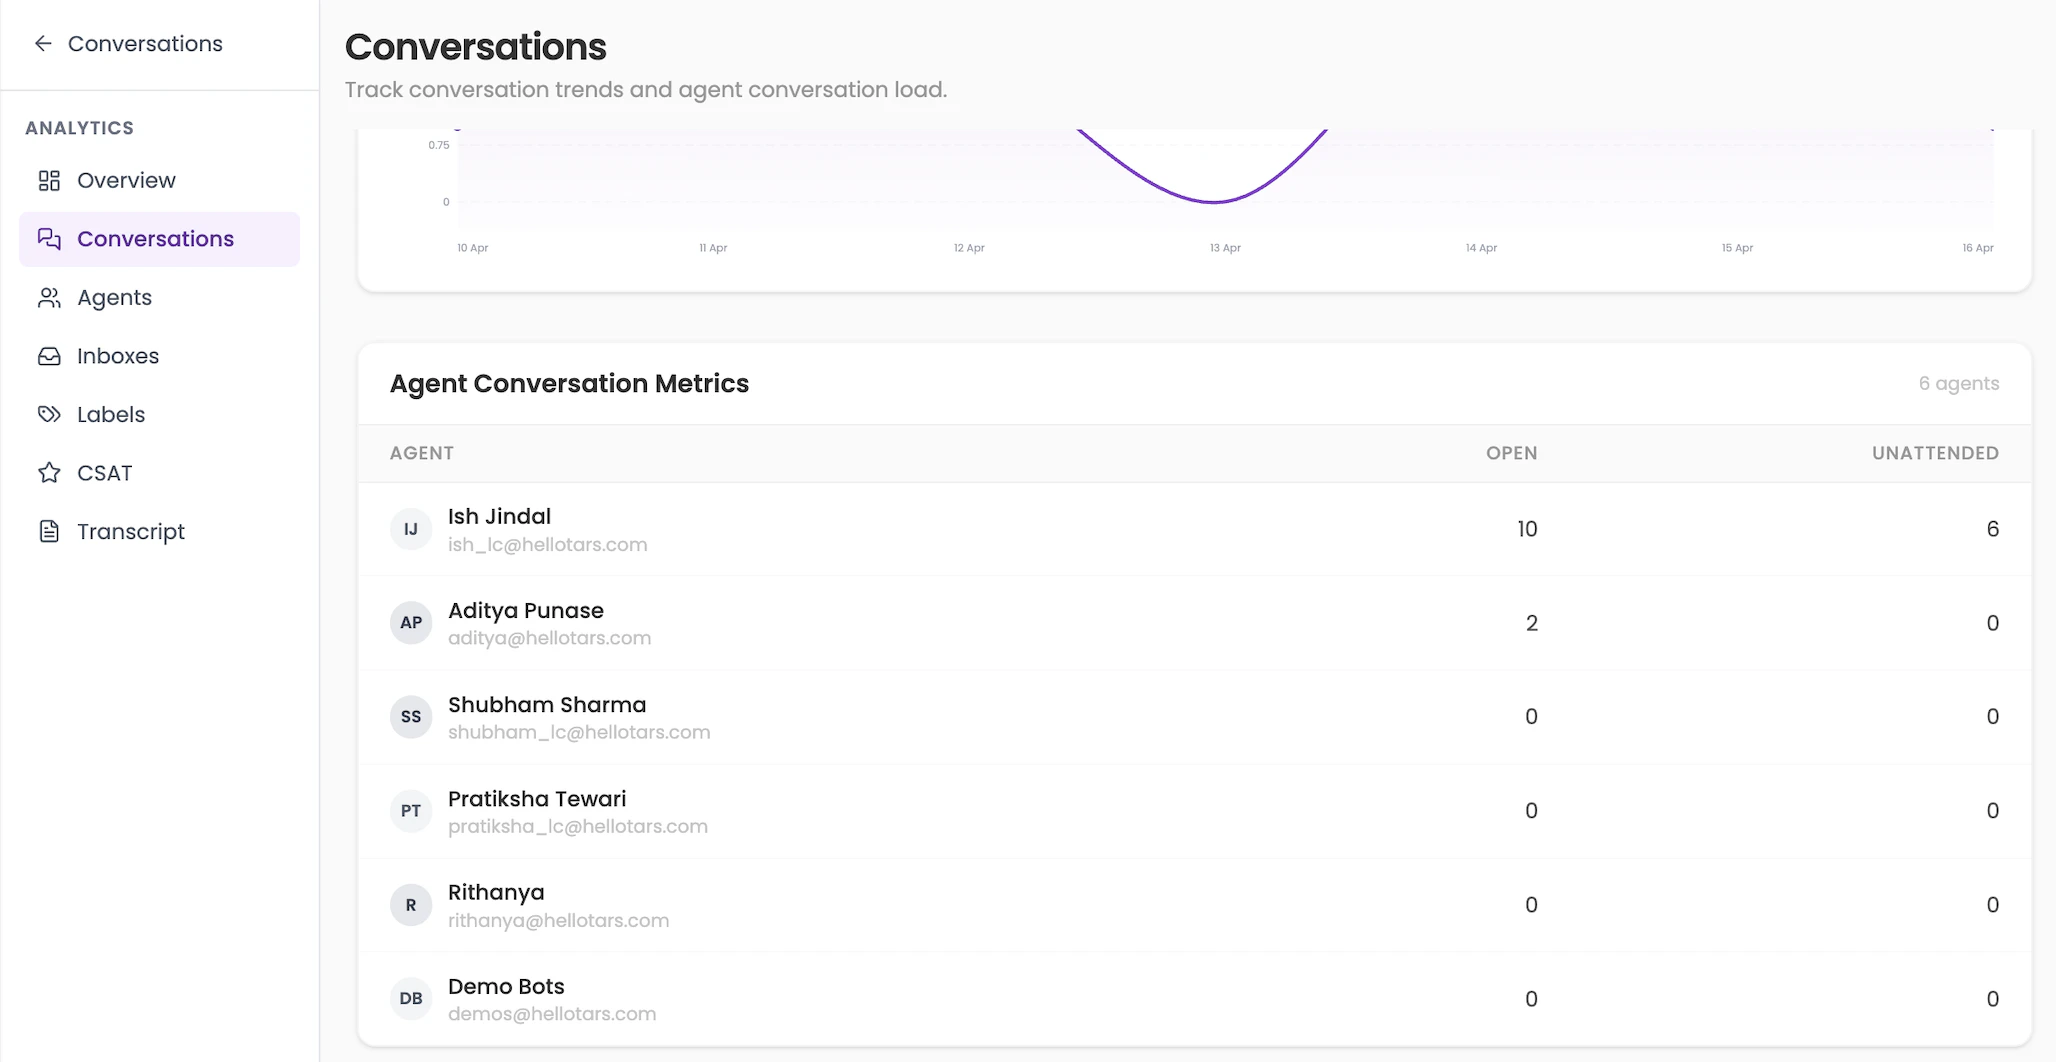The image size is (2056, 1062).
Task: Open the Inboxes tray icon
Action: point(49,355)
